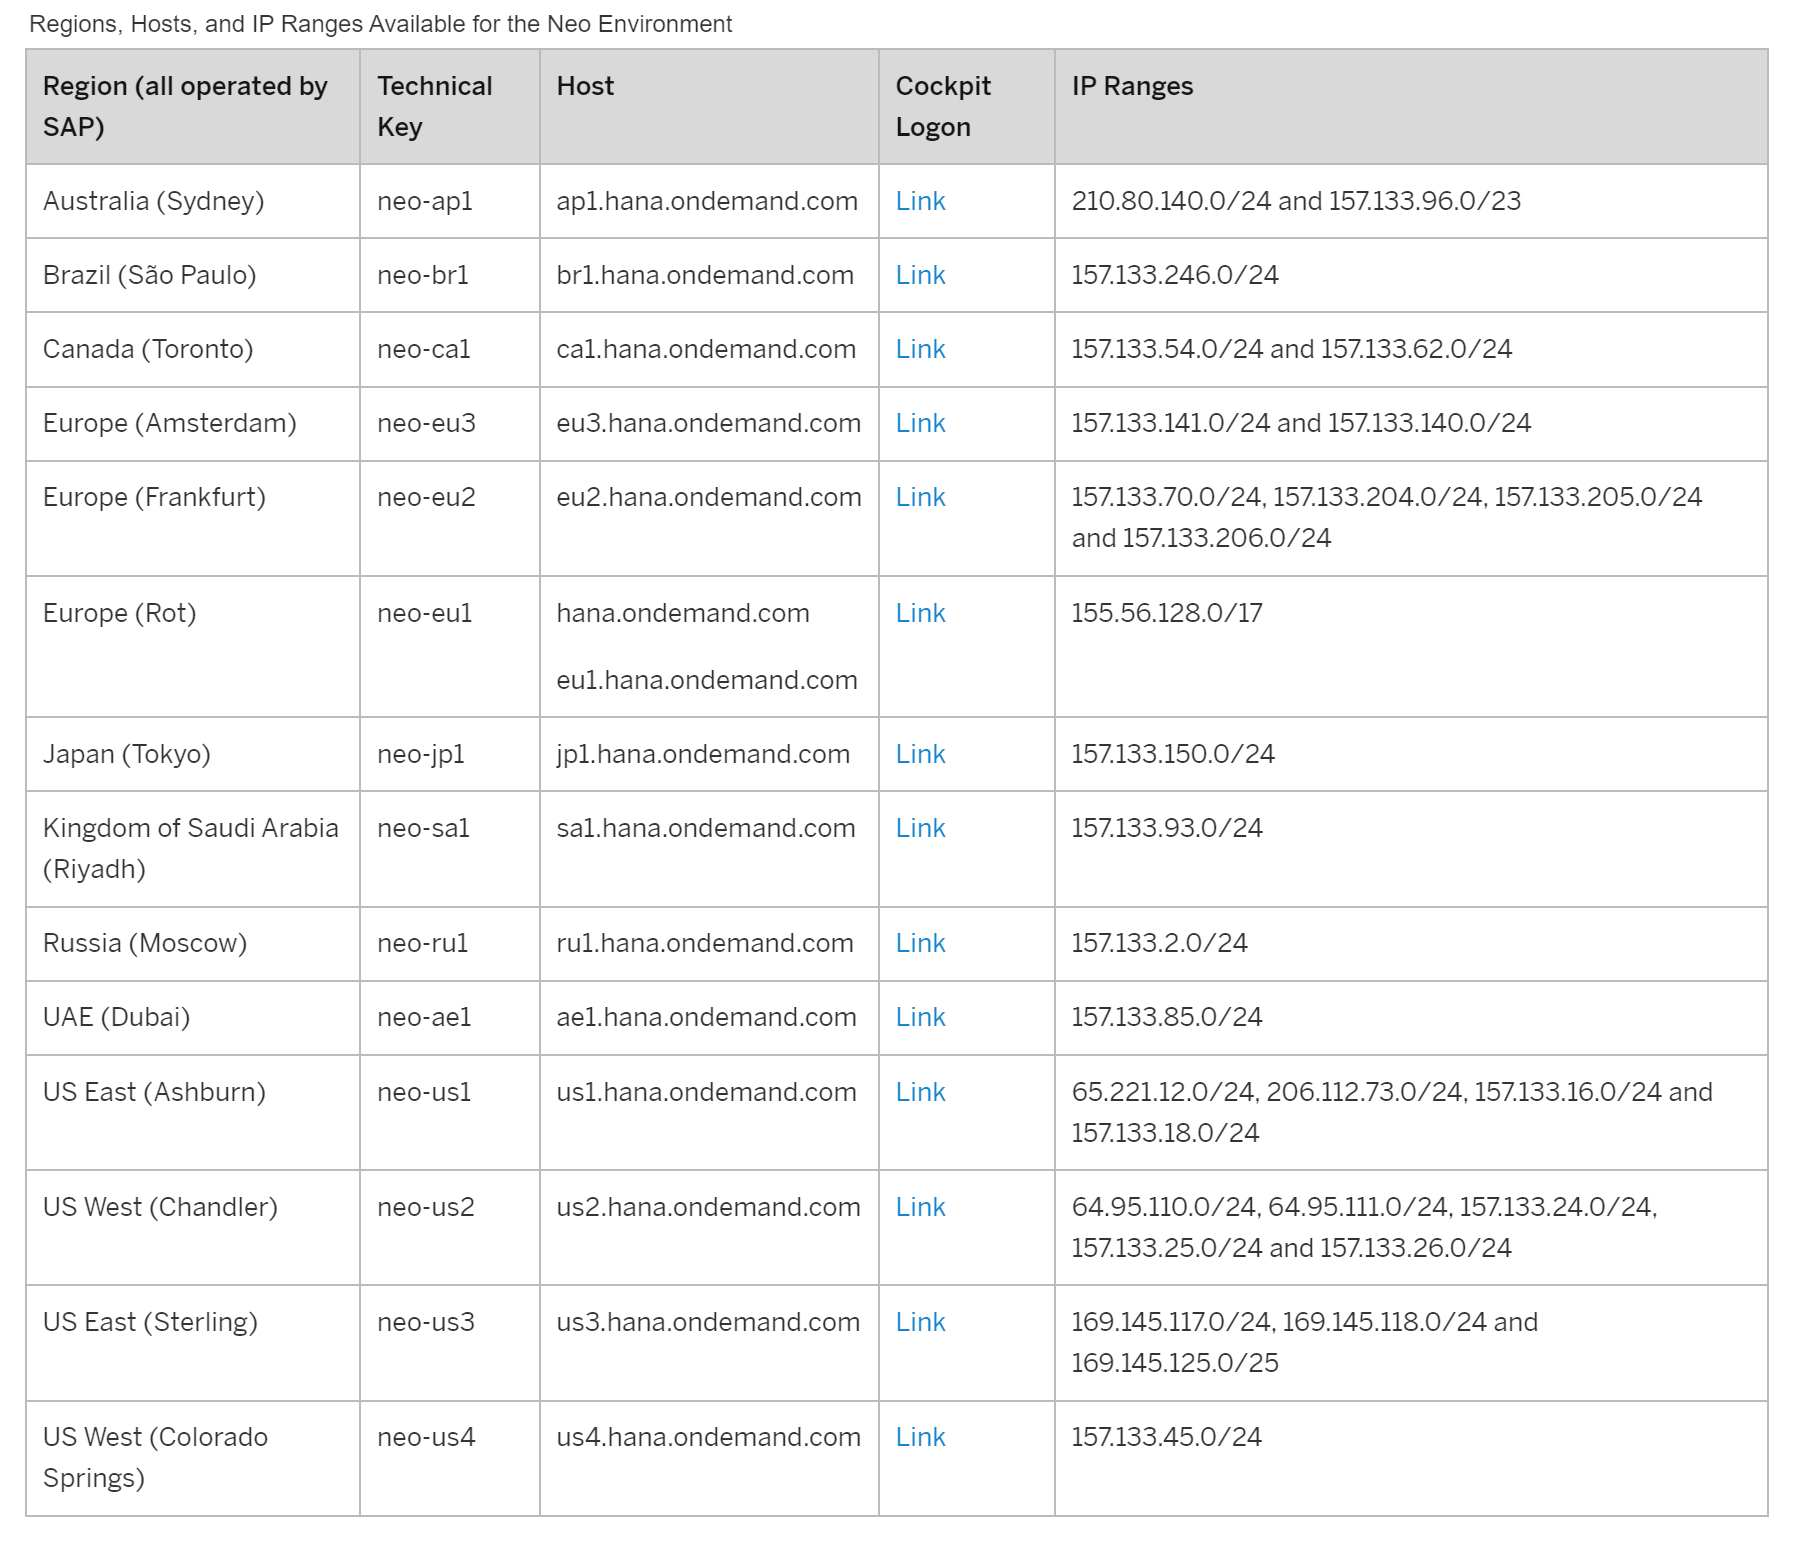The image size is (1809, 1543).
Task: Select IP range '157.133.150.0/24'
Action: [1173, 754]
